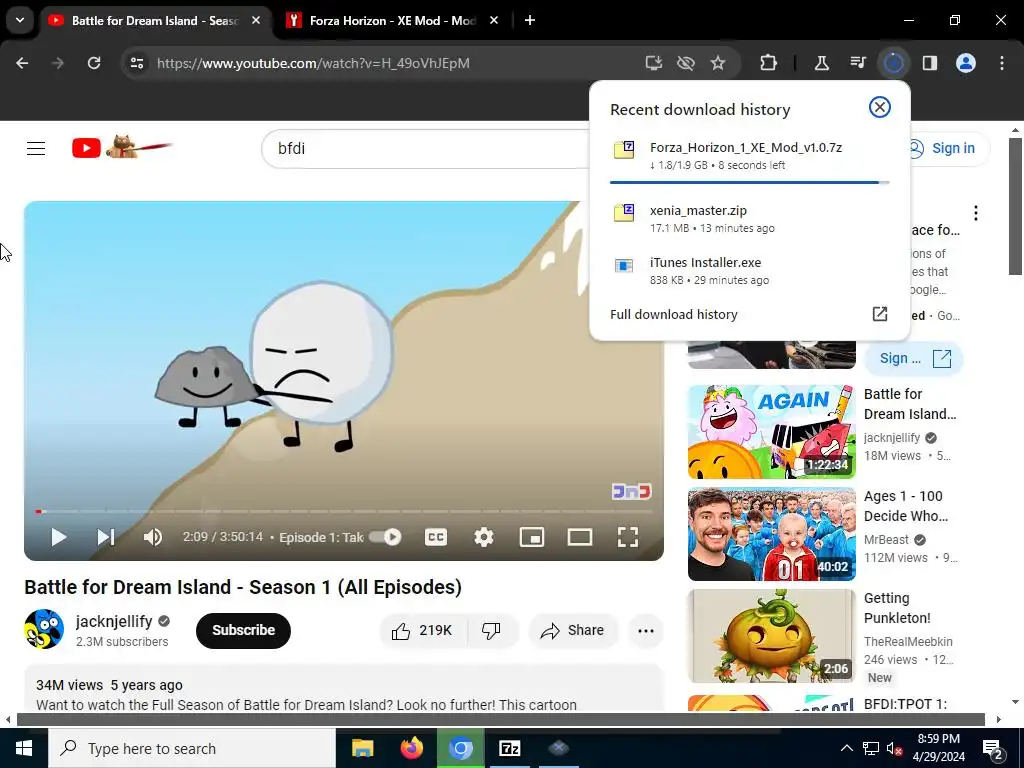The image size is (1024, 768).
Task: Click Full download history link
Action: click(x=673, y=314)
